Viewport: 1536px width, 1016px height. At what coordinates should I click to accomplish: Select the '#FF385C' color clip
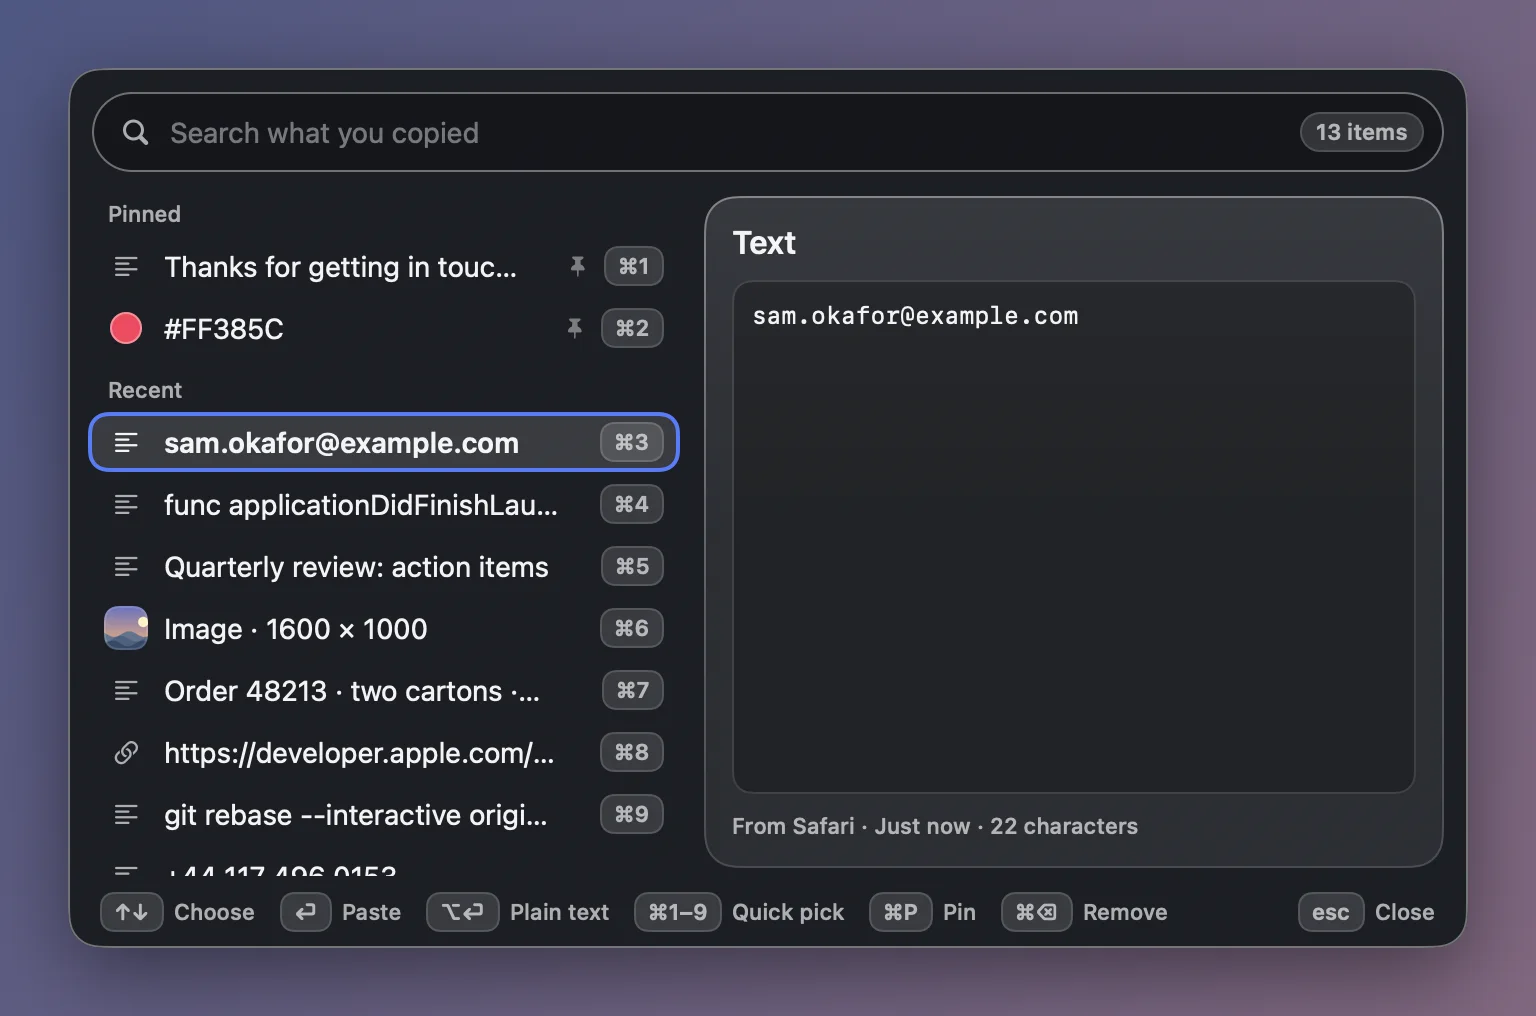[x=384, y=328]
